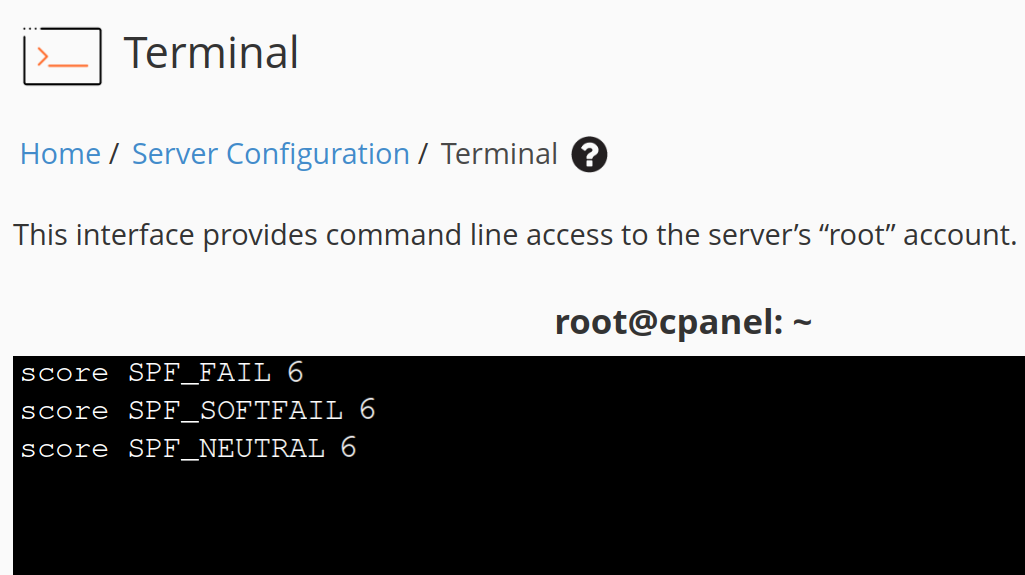Place the cursor on the SPF_NEUTRAL text
This screenshot has height=575, width=1025.
[226, 449]
